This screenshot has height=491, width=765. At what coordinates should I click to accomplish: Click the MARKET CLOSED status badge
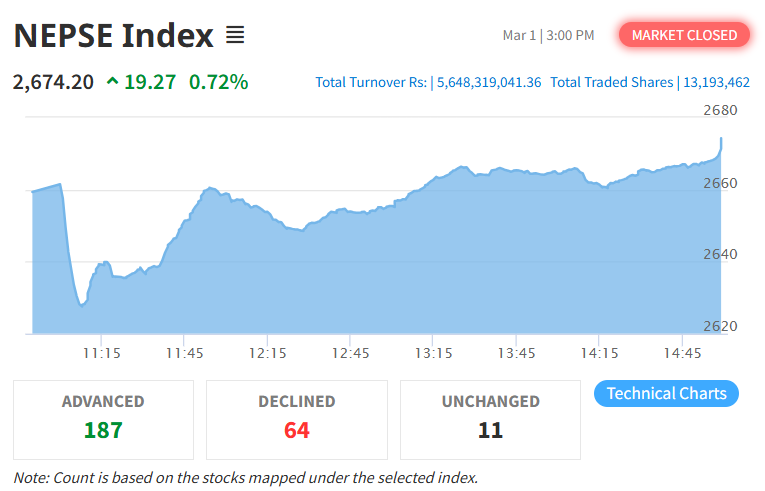(x=684, y=35)
